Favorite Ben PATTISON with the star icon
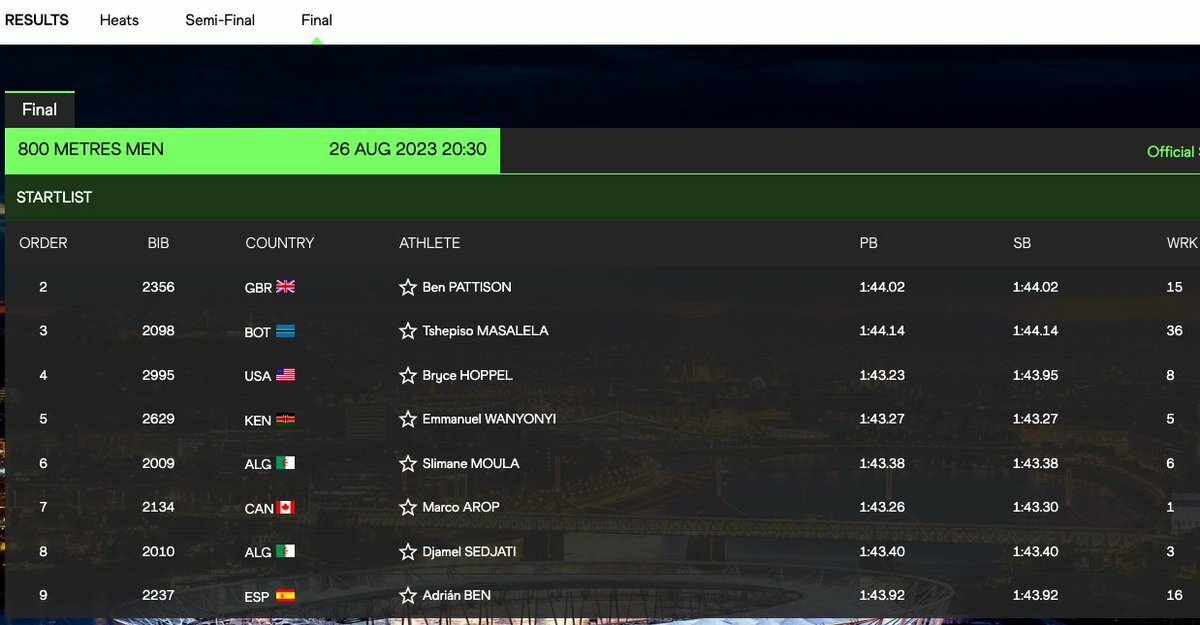1200x625 pixels. (x=408, y=287)
